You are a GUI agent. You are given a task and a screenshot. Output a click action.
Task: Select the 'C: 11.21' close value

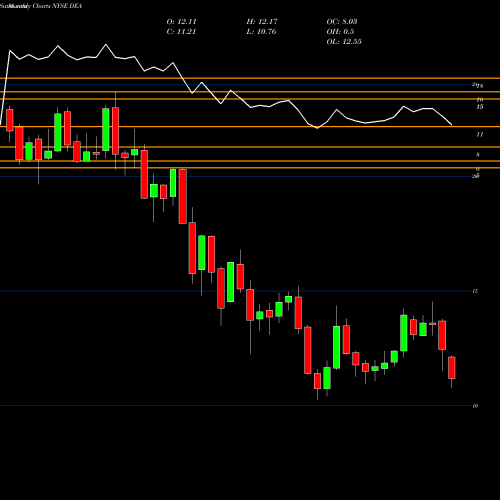pos(181,32)
